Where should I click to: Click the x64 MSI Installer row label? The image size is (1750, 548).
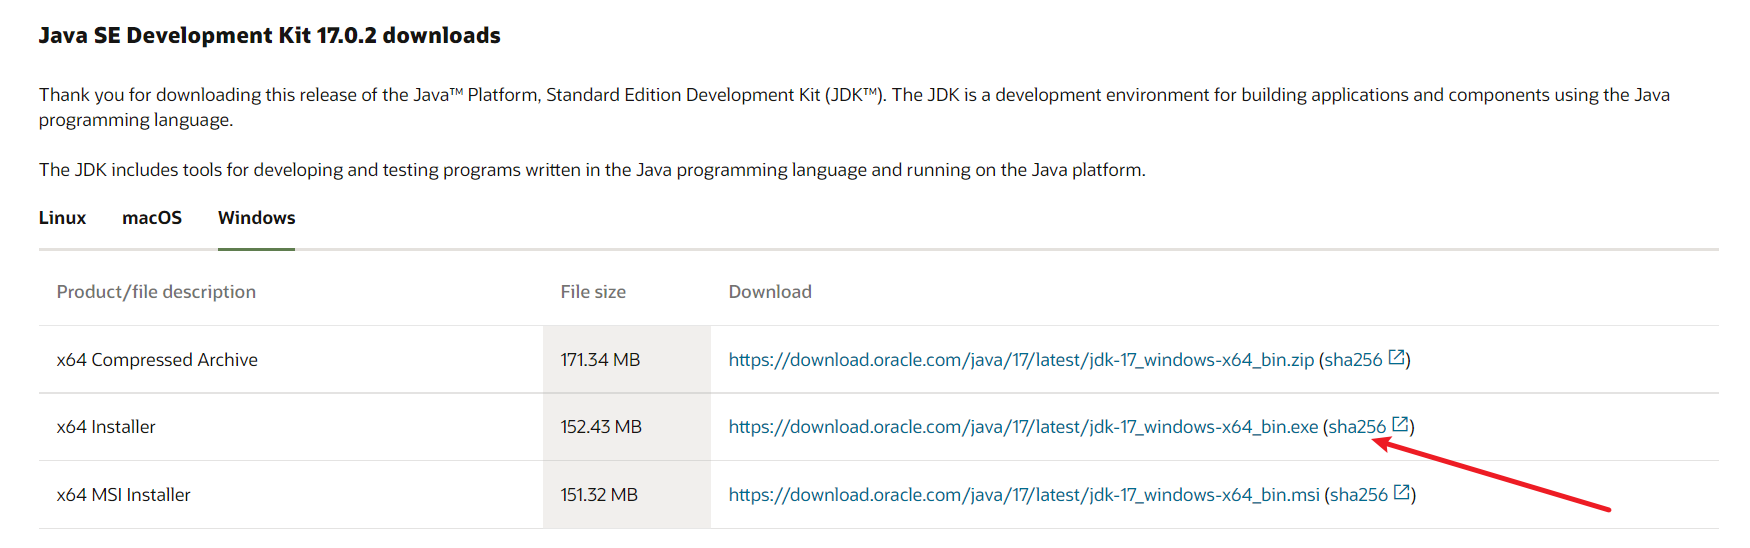coord(123,495)
